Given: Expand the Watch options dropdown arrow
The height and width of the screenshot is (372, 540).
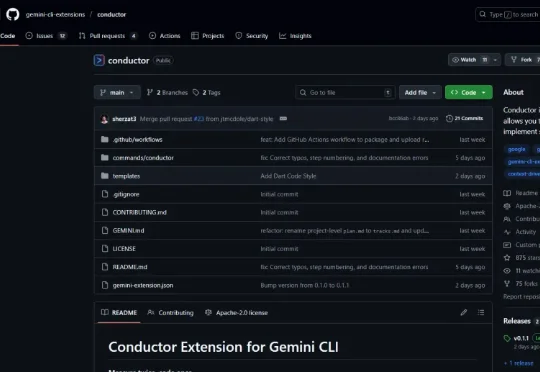Looking at the screenshot, I should pyautogui.click(x=495, y=60).
